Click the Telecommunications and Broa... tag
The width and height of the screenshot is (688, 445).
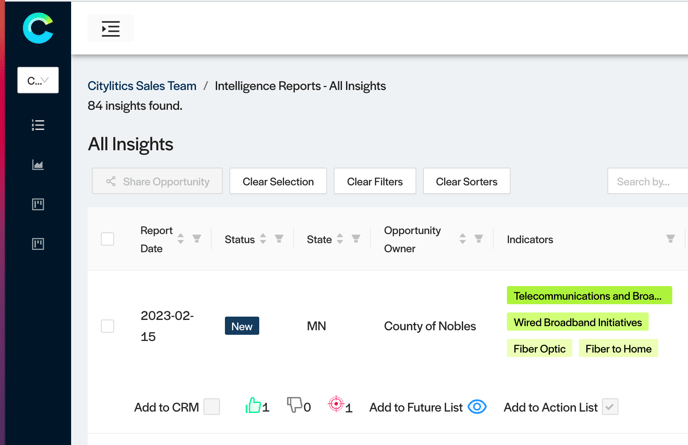589,295
